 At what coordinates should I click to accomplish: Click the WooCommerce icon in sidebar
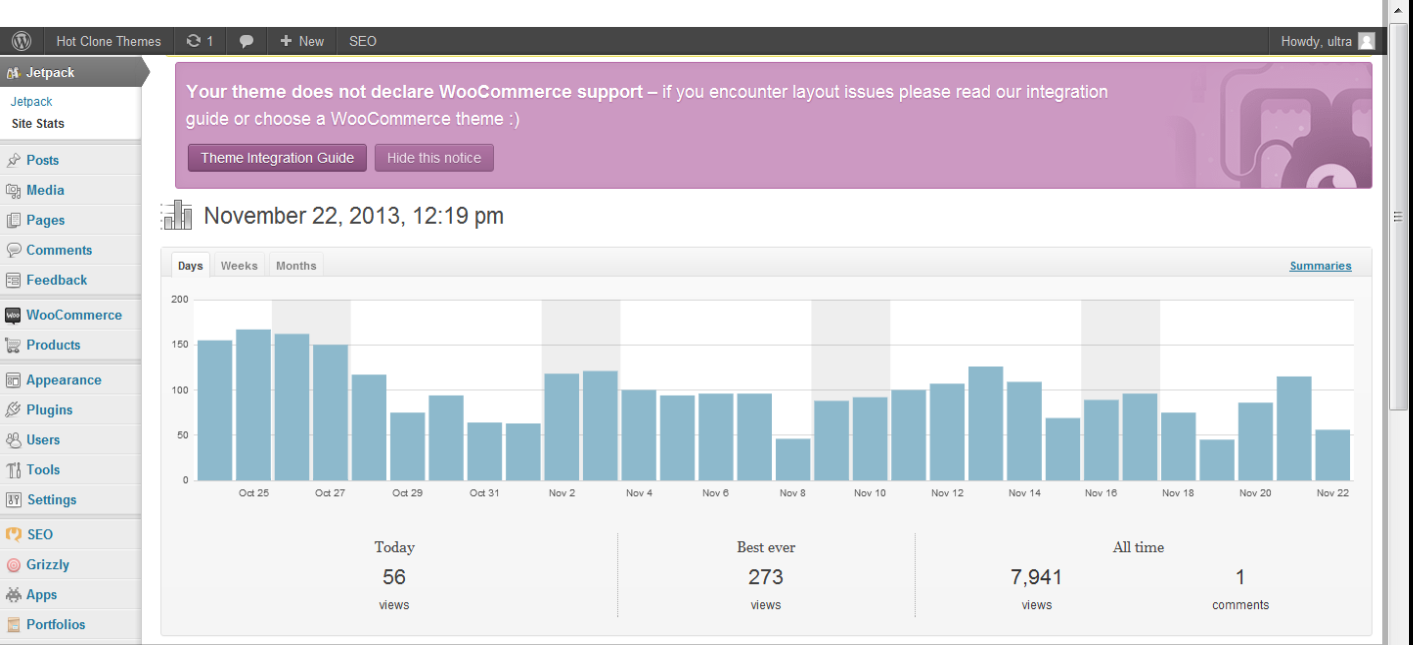tap(13, 315)
